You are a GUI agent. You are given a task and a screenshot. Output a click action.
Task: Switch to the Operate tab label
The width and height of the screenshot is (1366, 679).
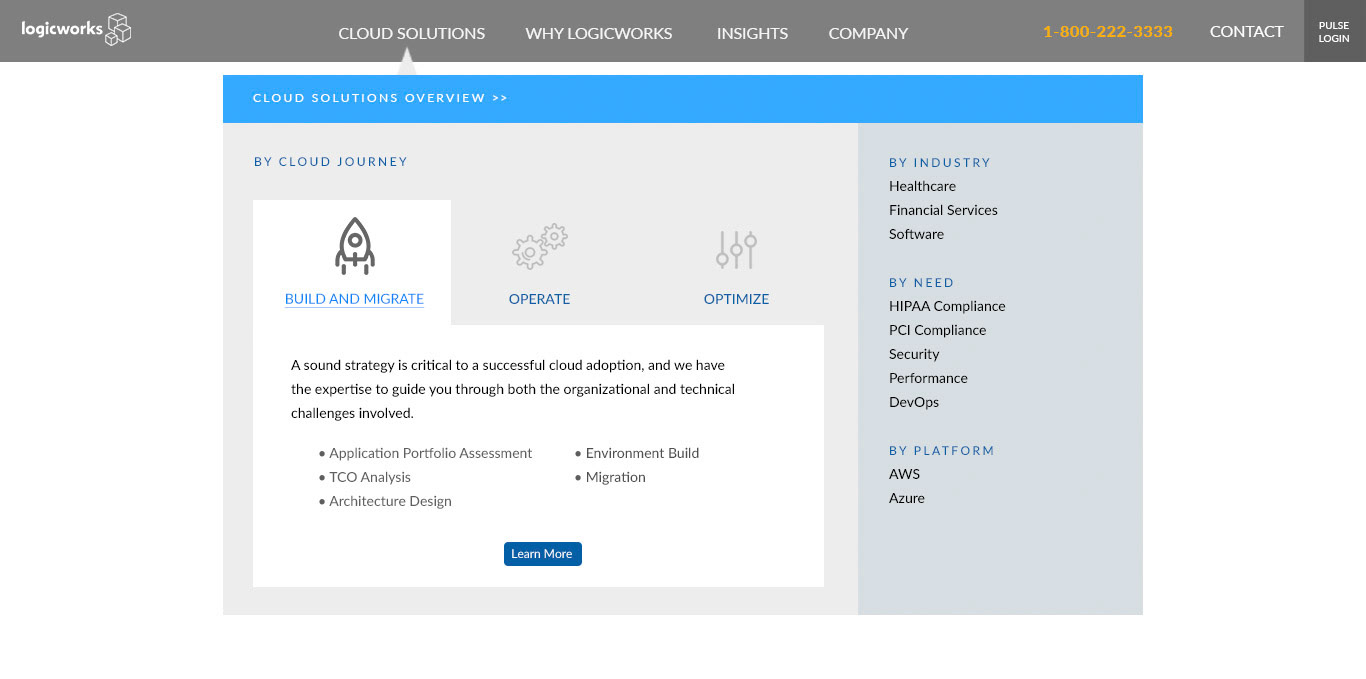click(x=539, y=299)
